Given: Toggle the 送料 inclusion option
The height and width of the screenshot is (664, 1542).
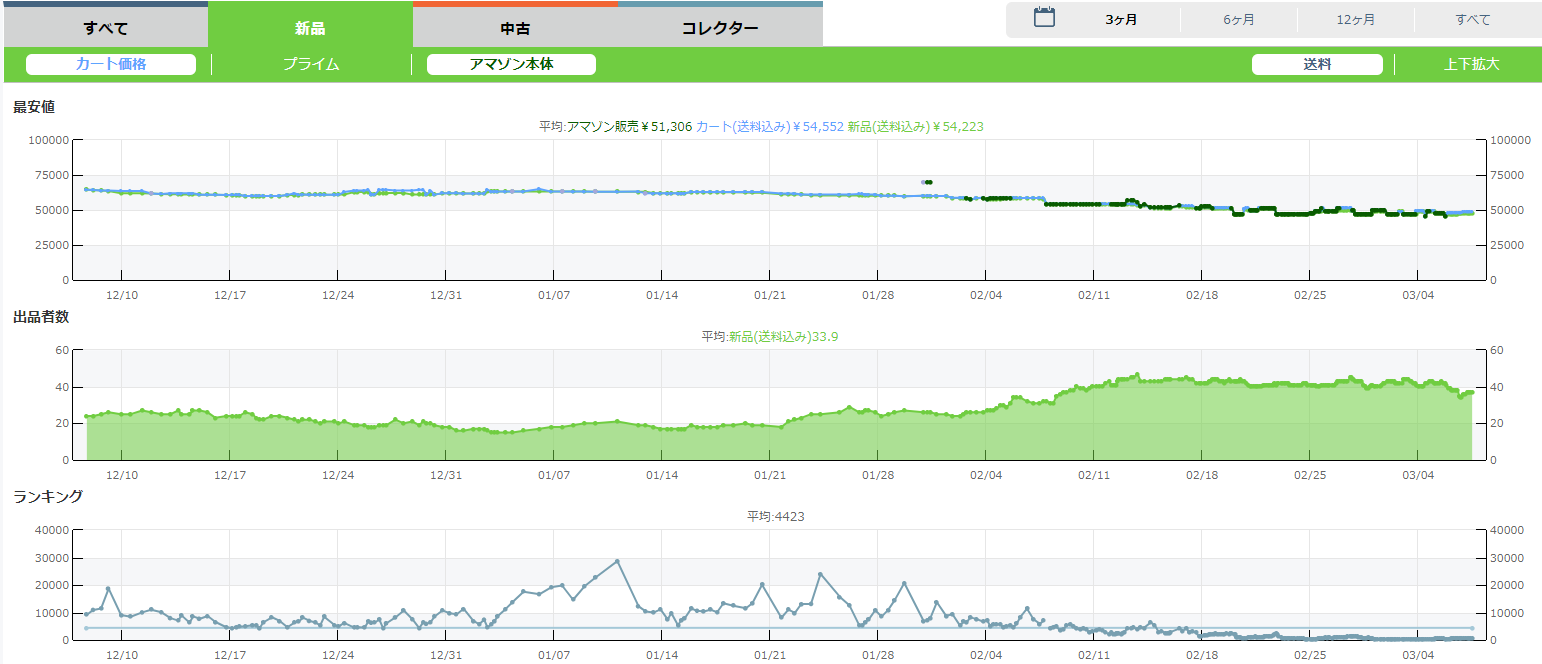Looking at the screenshot, I should tap(1317, 64).
